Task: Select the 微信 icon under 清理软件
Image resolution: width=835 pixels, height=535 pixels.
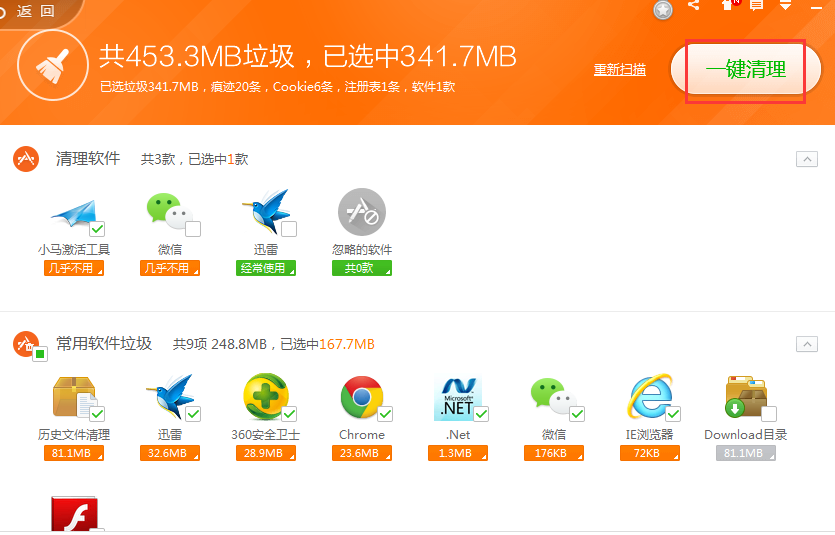Action: tap(169, 211)
